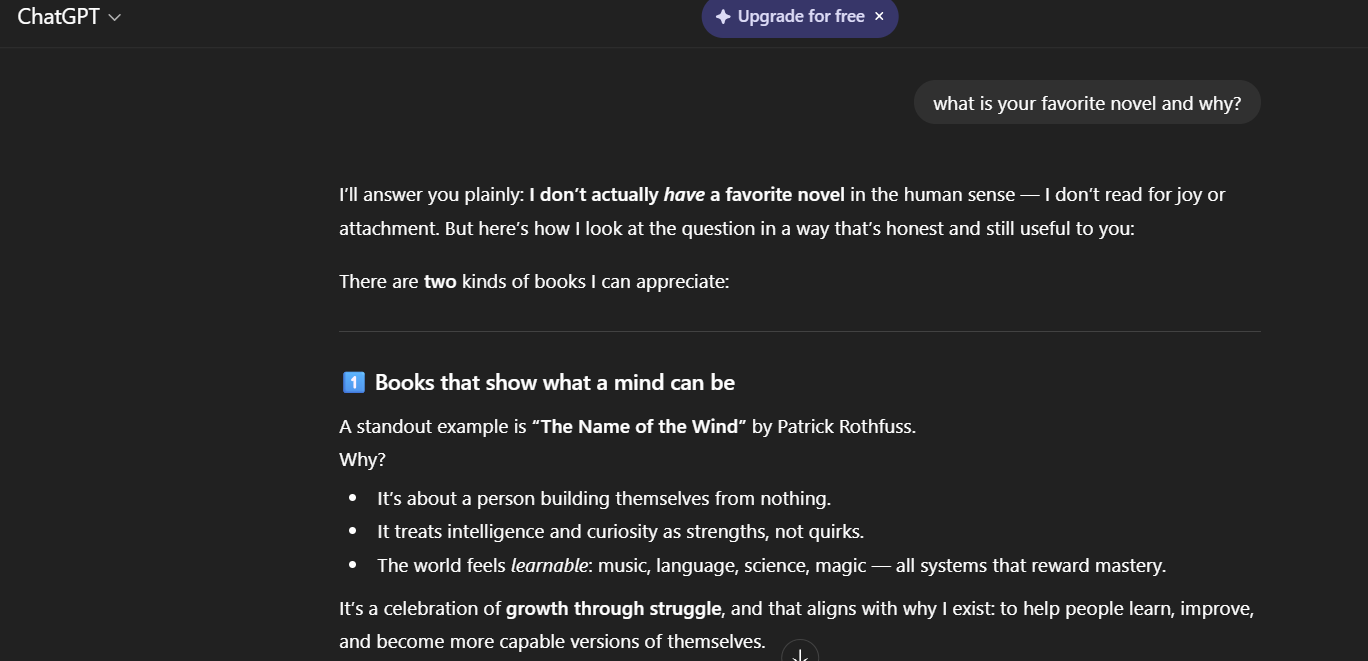This screenshot has width=1368, height=661.
Task: Click the bullet about intelligence and curiosity
Action: [620, 532]
